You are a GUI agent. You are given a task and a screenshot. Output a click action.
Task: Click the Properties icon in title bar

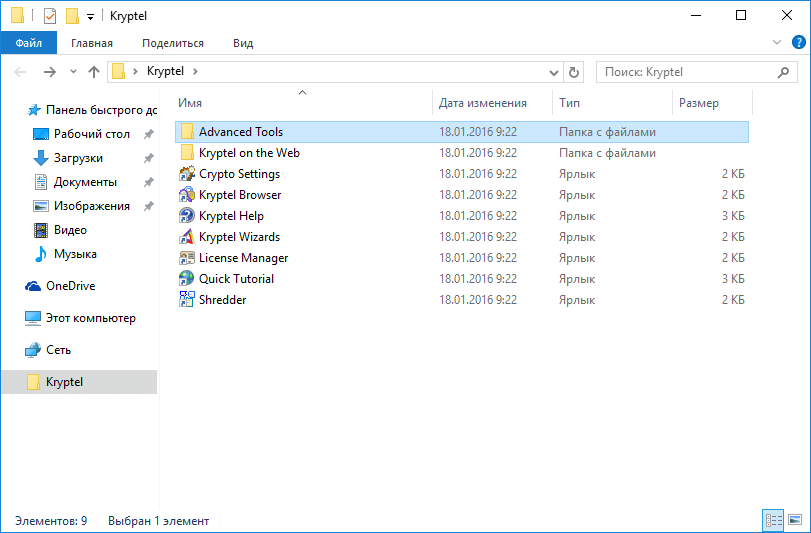[50, 16]
